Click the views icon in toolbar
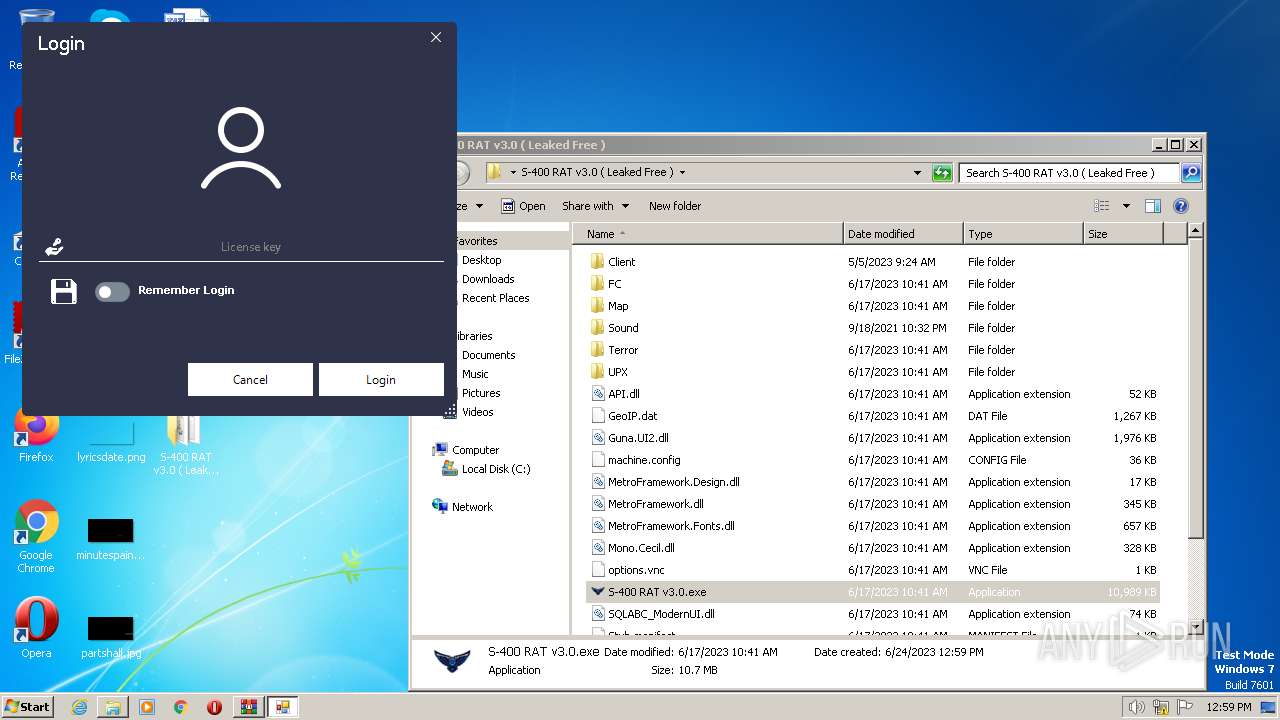This screenshot has height=720, width=1280. click(x=1102, y=206)
